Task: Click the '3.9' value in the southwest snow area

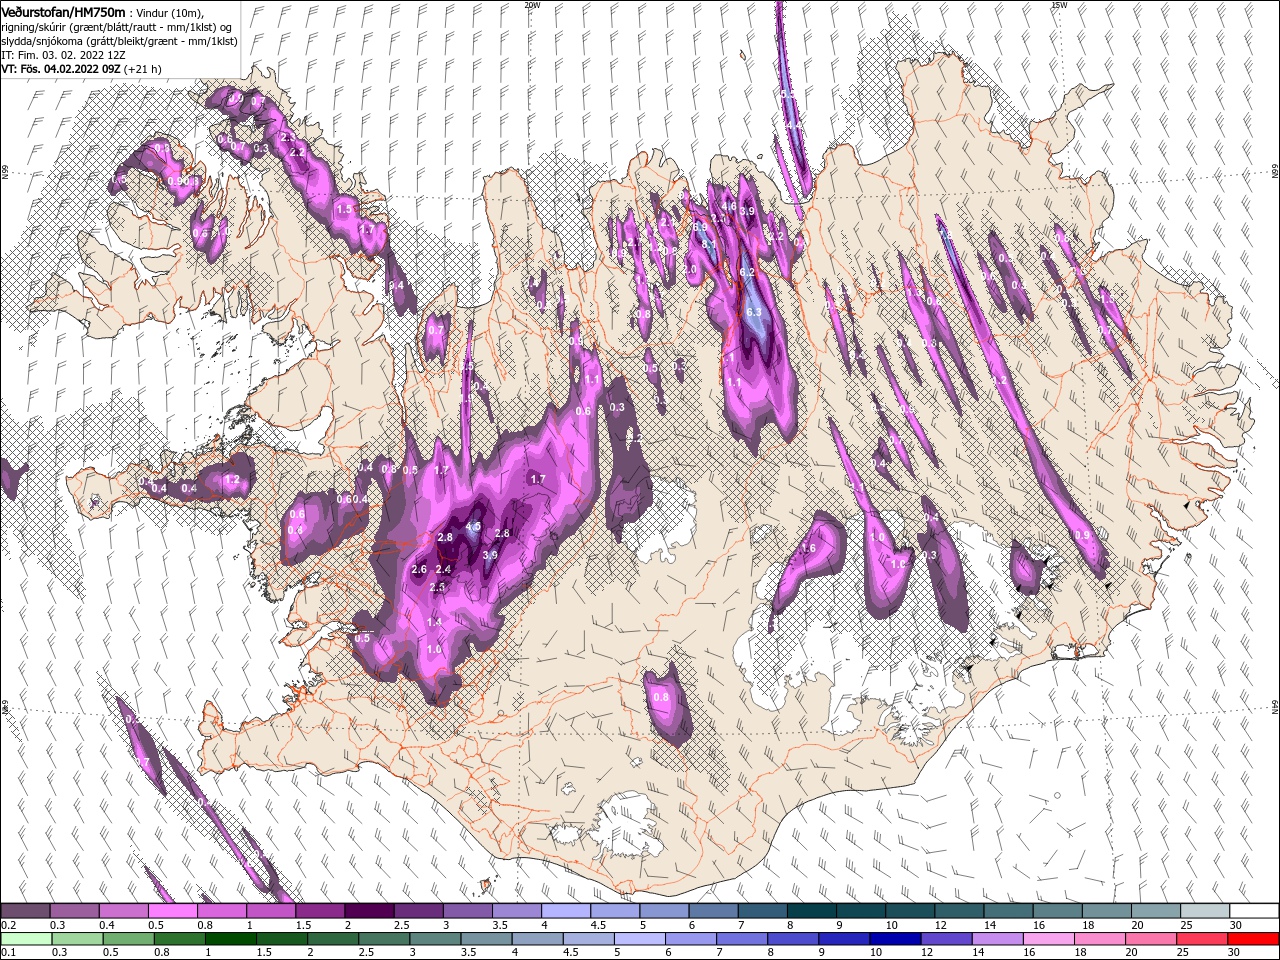Action: [x=490, y=555]
